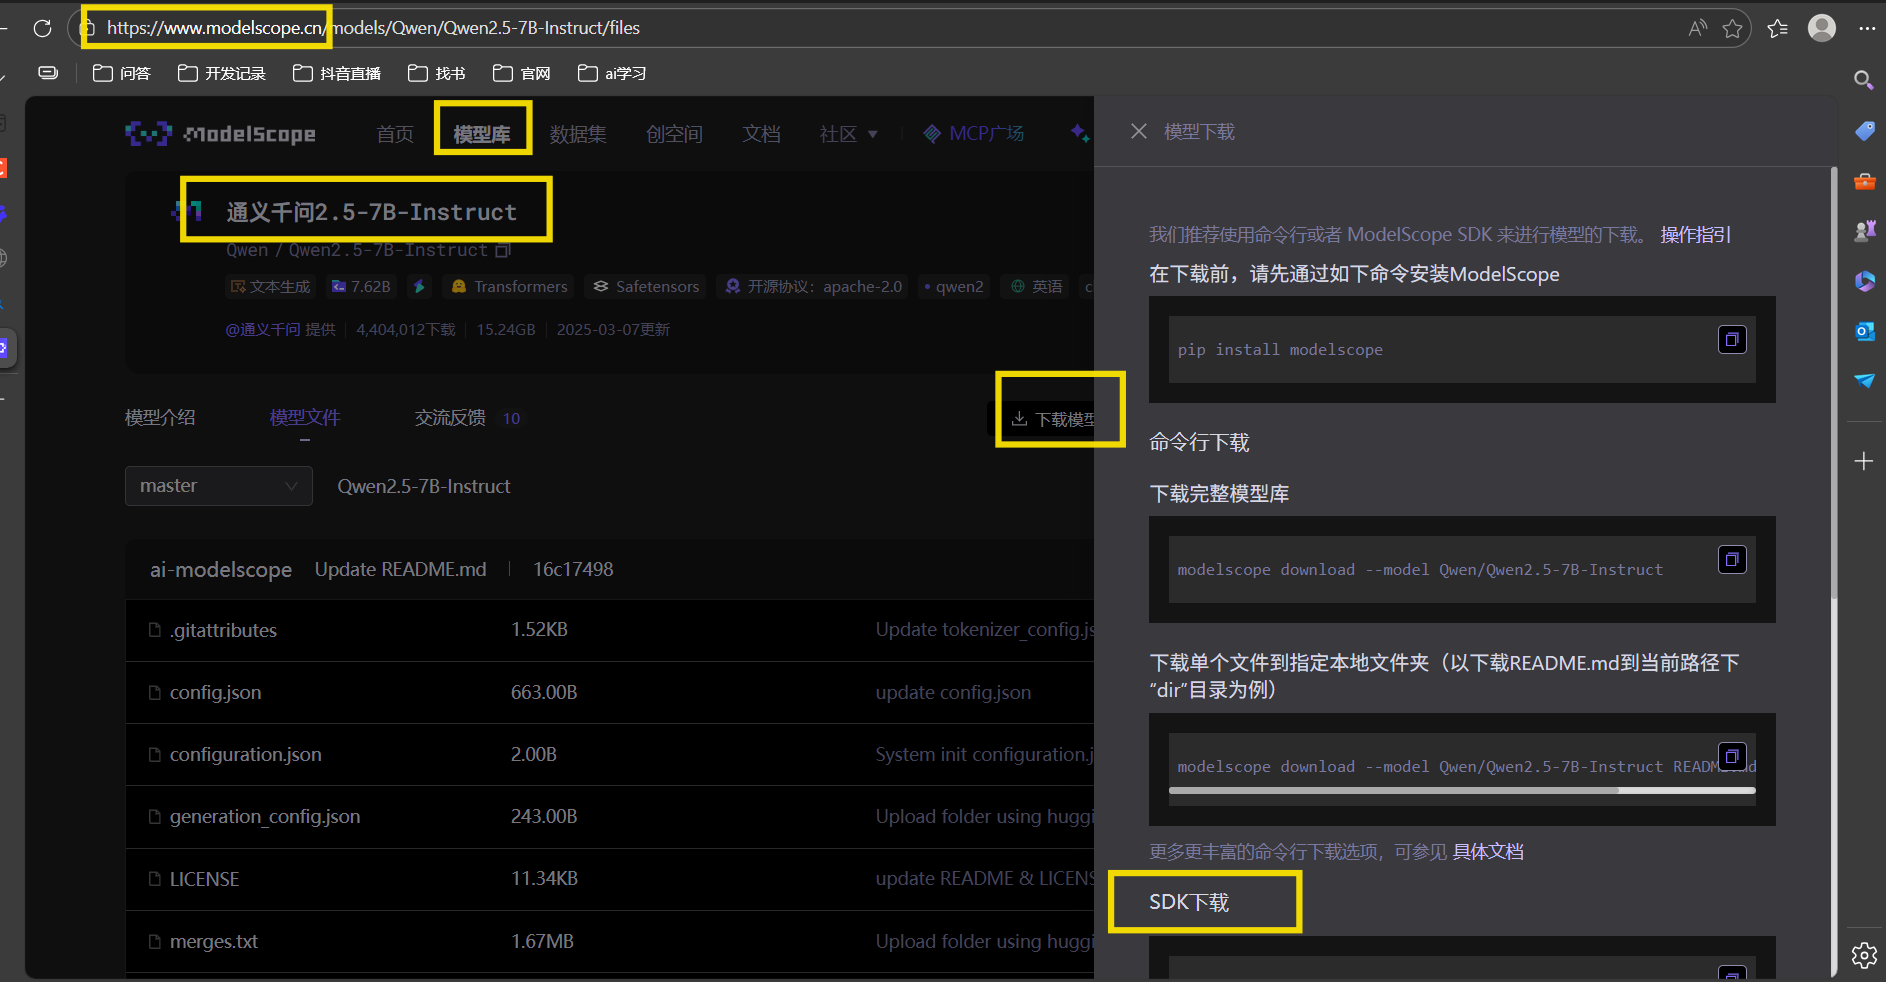
Task: Reload the page with browser refresh icon
Action: (x=42, y=28)
